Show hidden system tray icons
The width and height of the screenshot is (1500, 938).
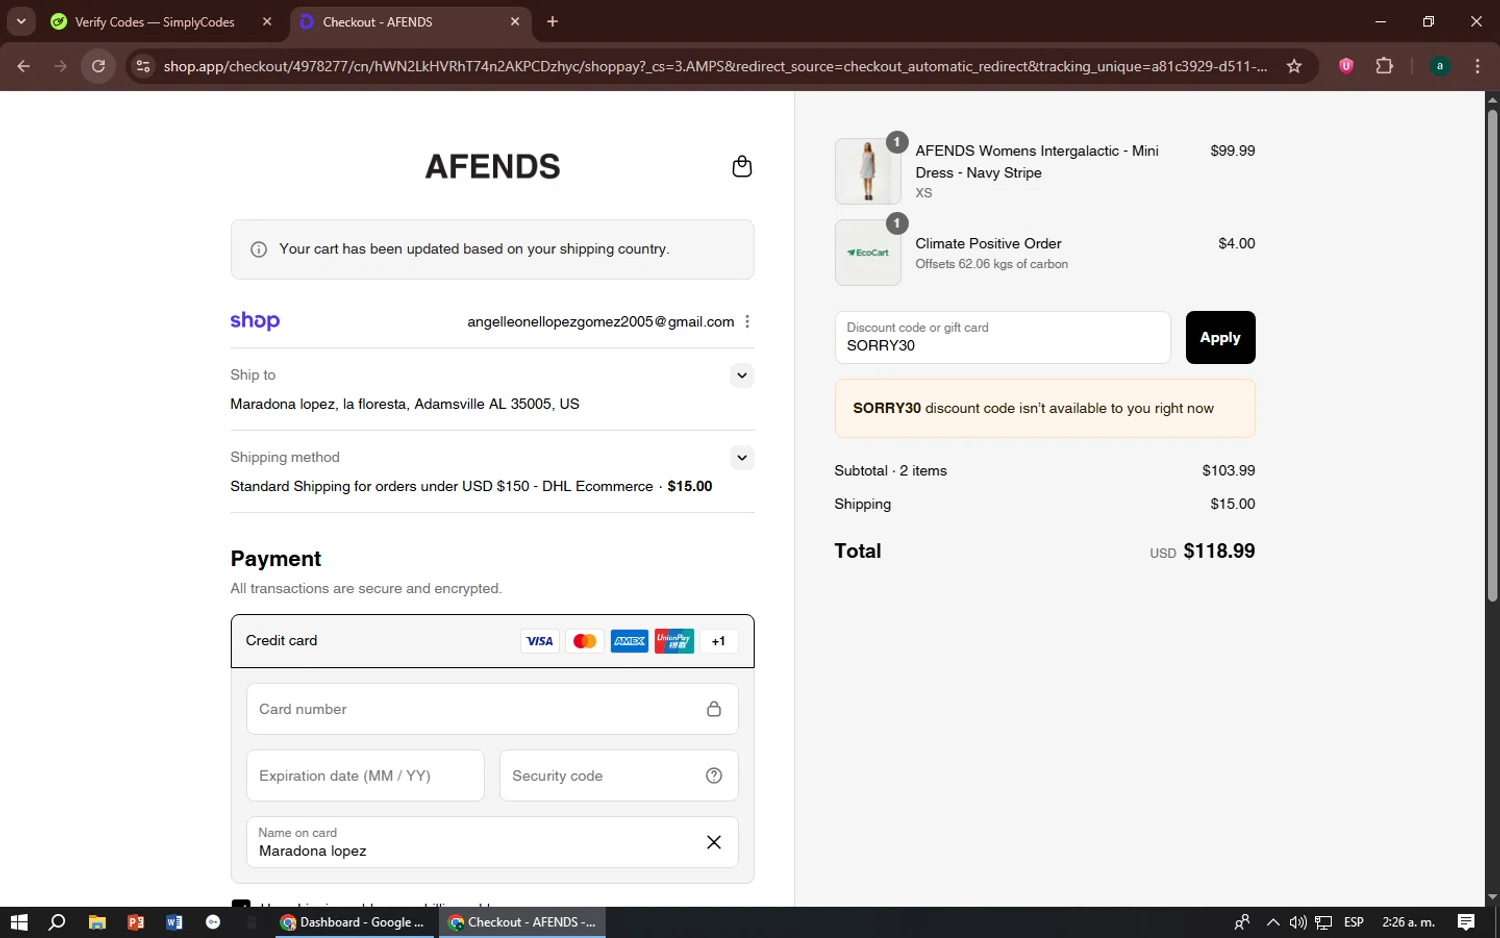pyautogui.click(x=1272, y=922)
